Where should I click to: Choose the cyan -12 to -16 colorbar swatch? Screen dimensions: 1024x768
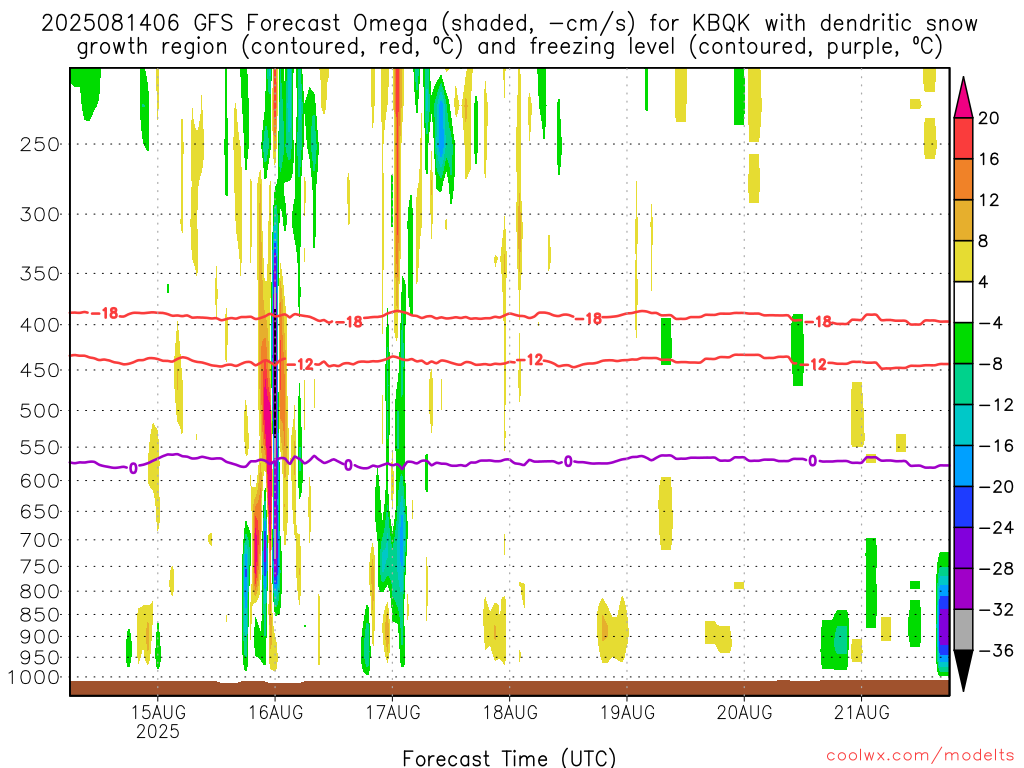click(x=963, y=425)
